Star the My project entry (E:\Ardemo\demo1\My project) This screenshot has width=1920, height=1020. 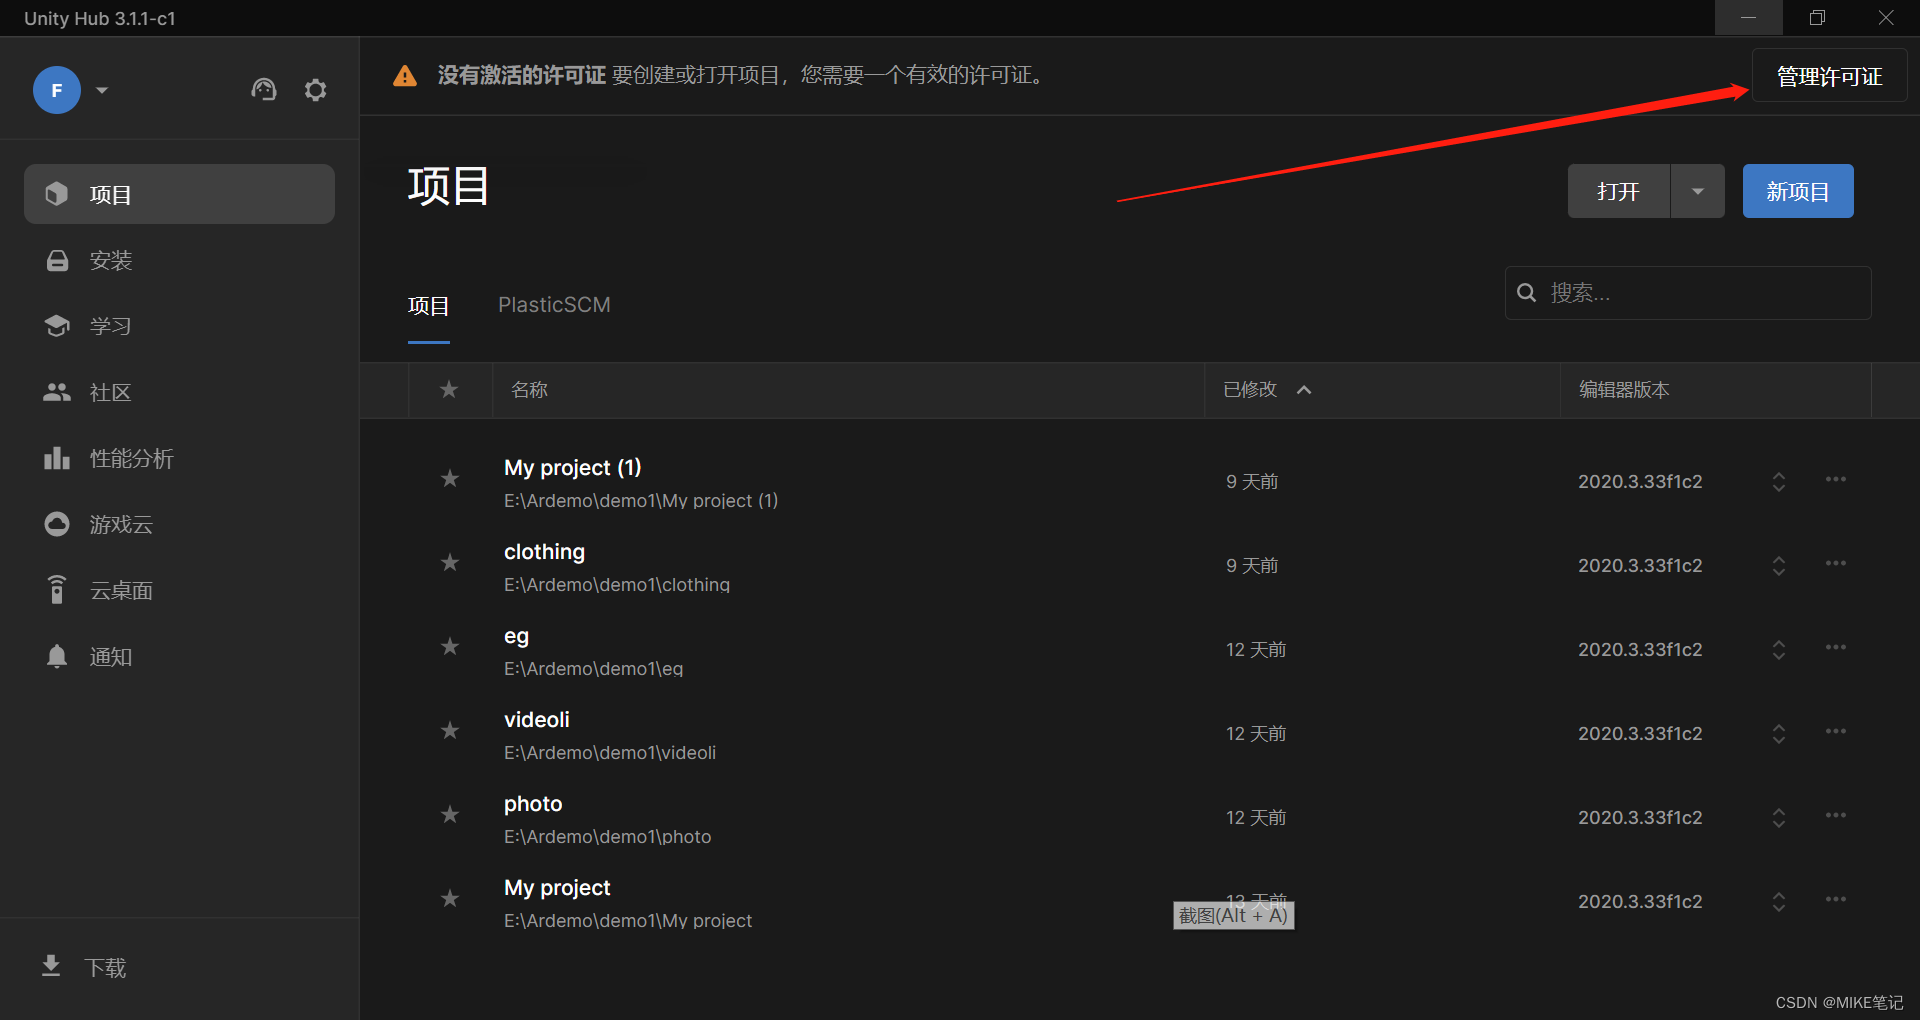450,899
